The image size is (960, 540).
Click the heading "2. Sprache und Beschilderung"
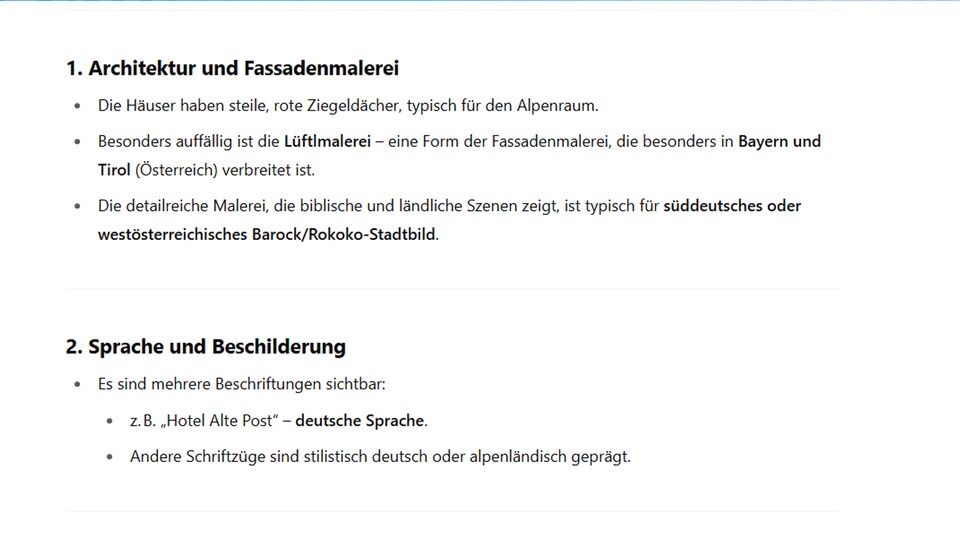205,347
